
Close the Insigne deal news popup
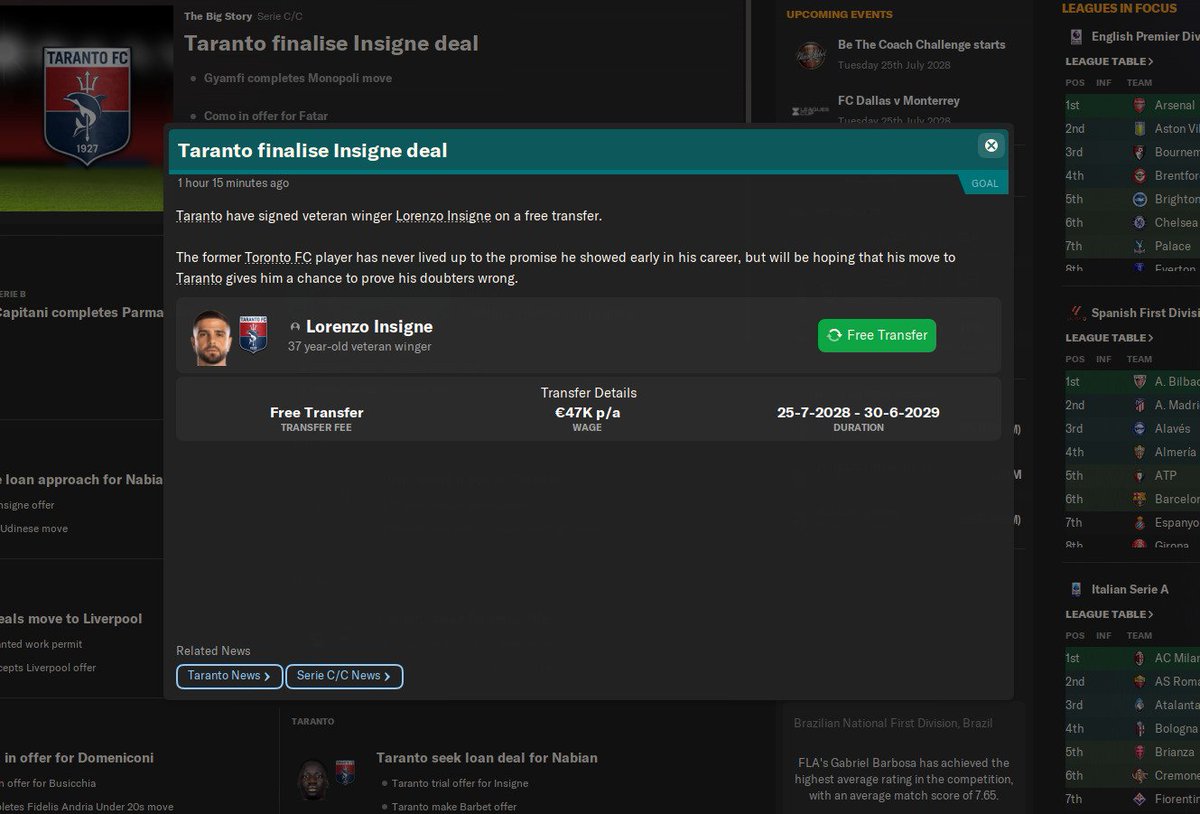coord(991,146)
